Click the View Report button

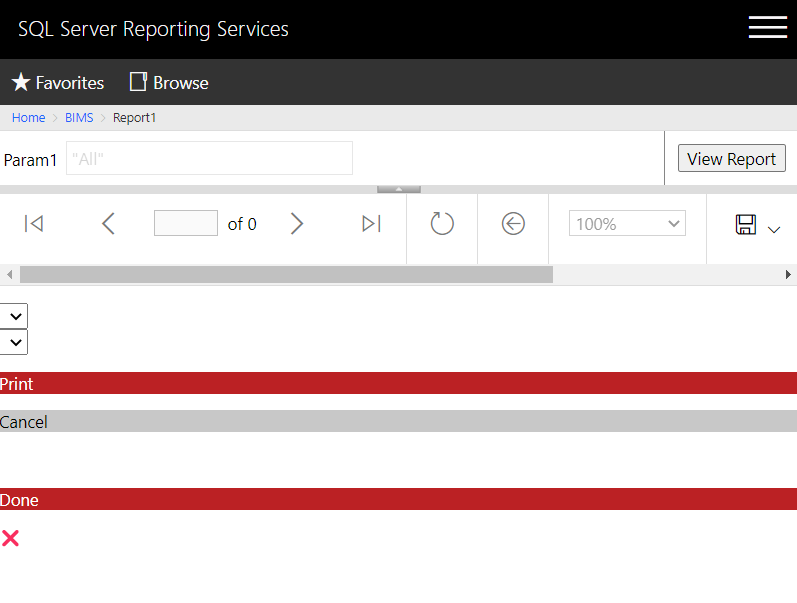pyautogui.click(x=731, y=159)
